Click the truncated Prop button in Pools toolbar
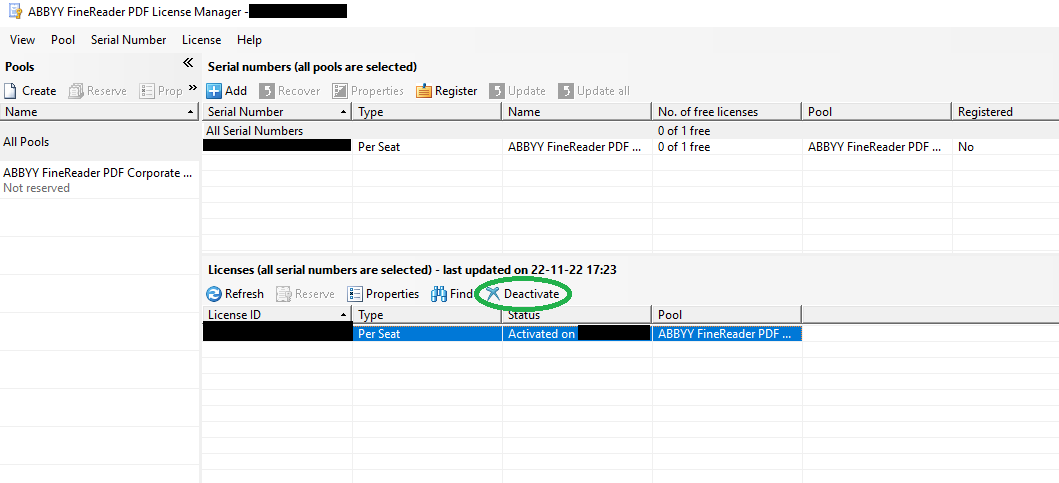The height and width of the screenshot is (483, 1059). [x=161, y=91]
